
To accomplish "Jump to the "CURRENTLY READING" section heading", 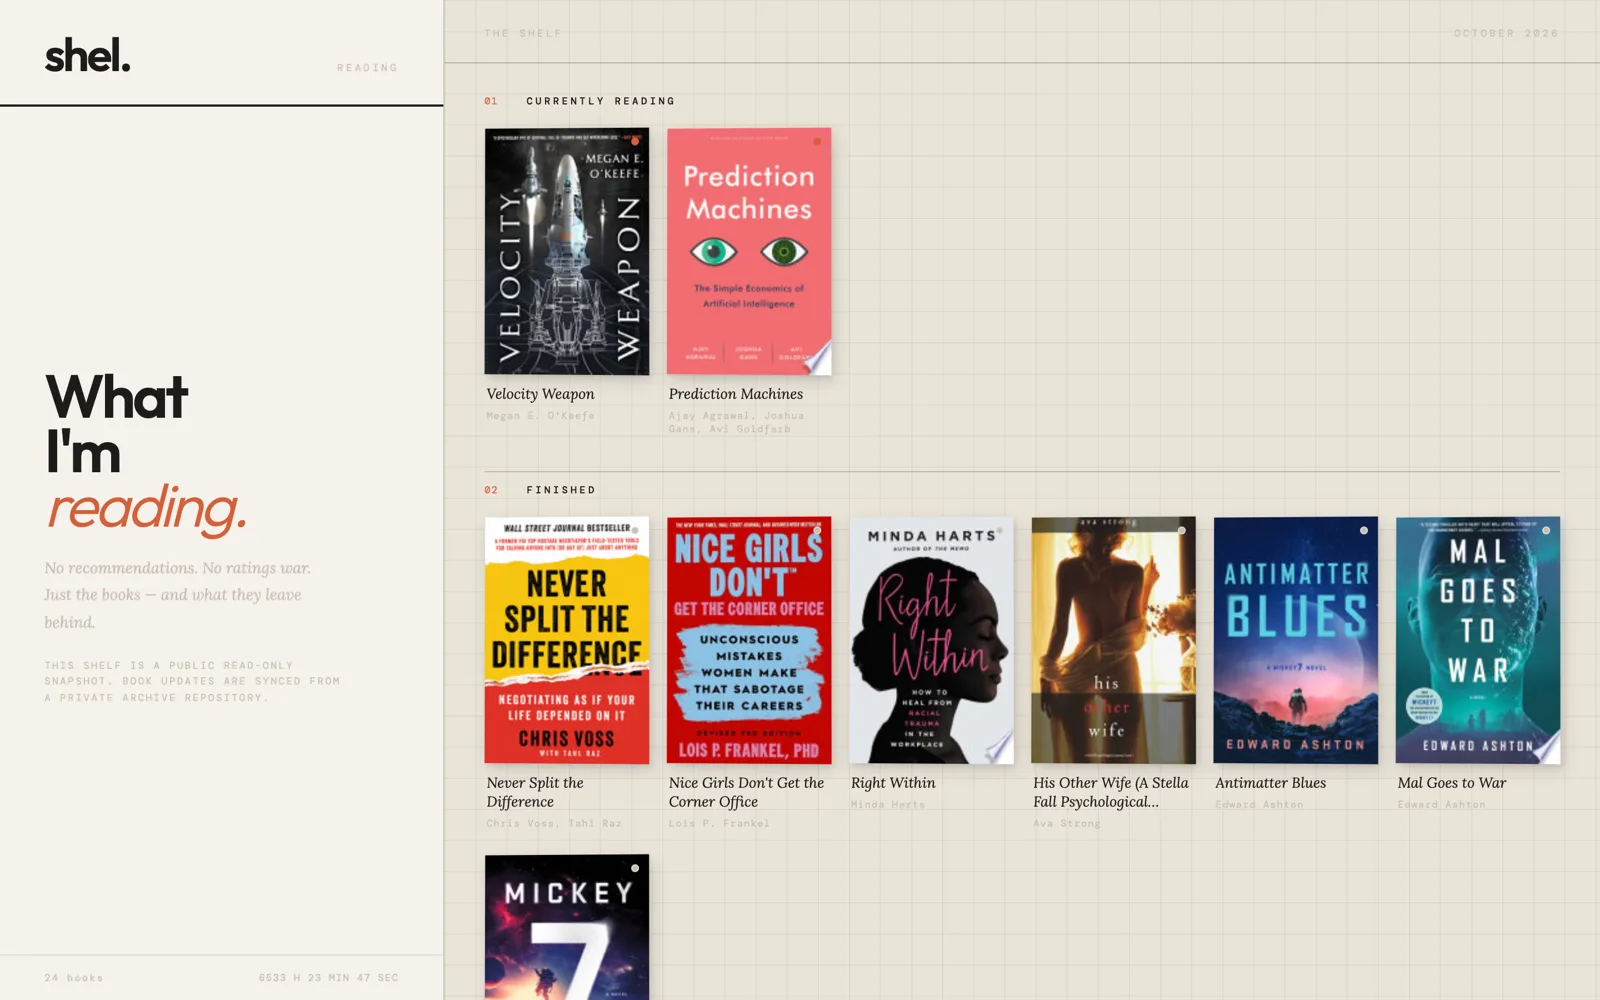I will [x=601, y=101].
